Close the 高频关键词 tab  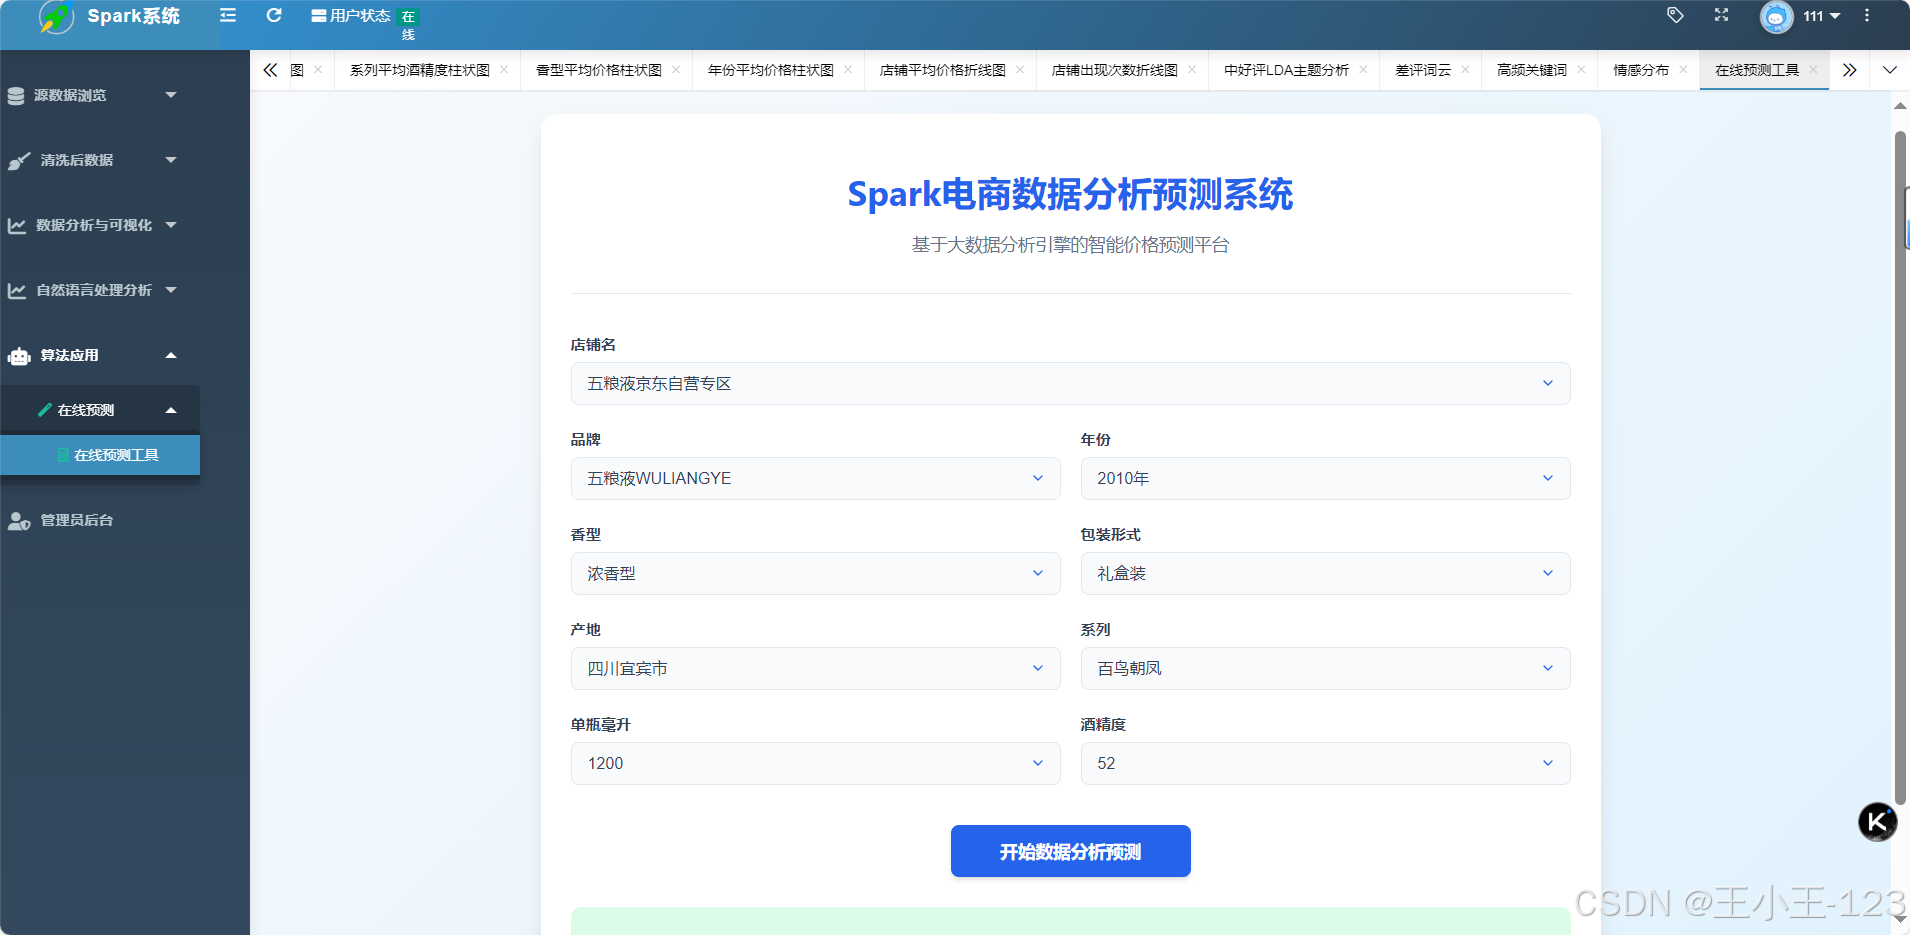coord(1581,70)
